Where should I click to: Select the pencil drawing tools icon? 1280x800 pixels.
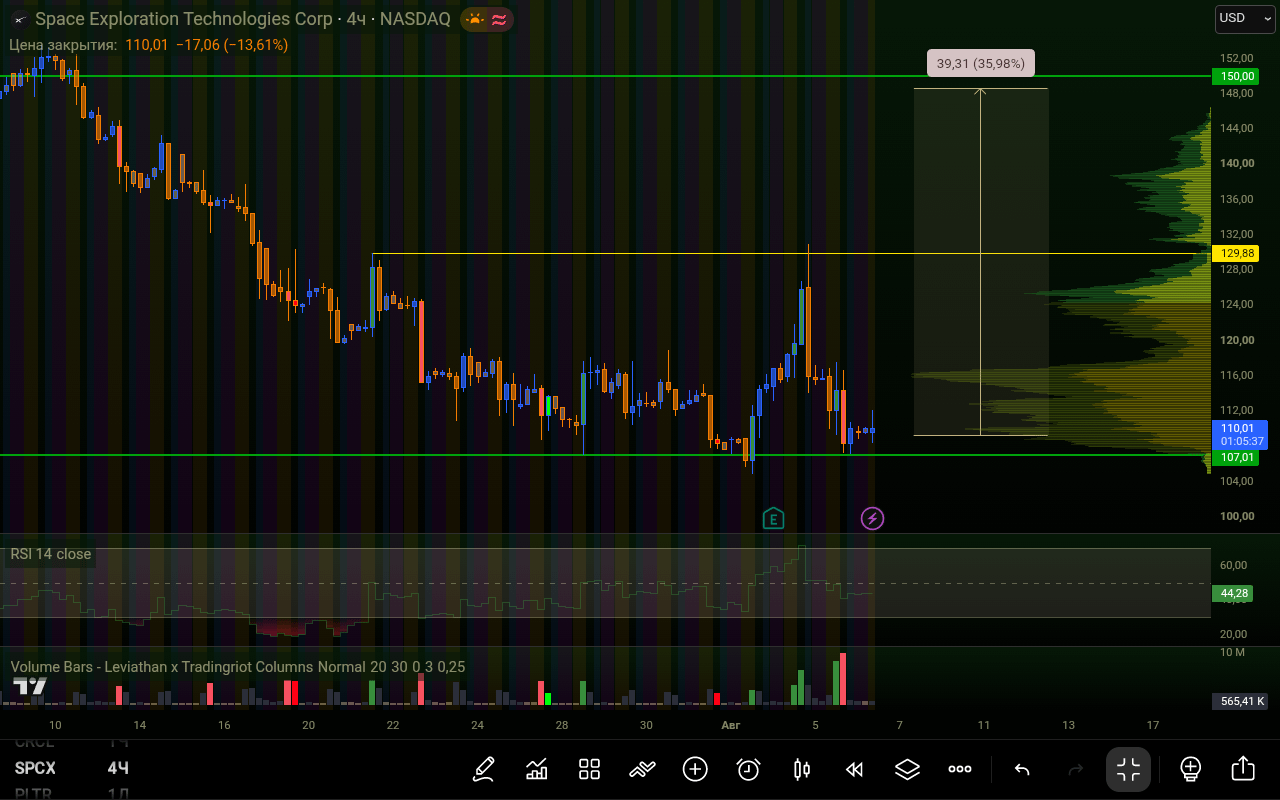484,769
